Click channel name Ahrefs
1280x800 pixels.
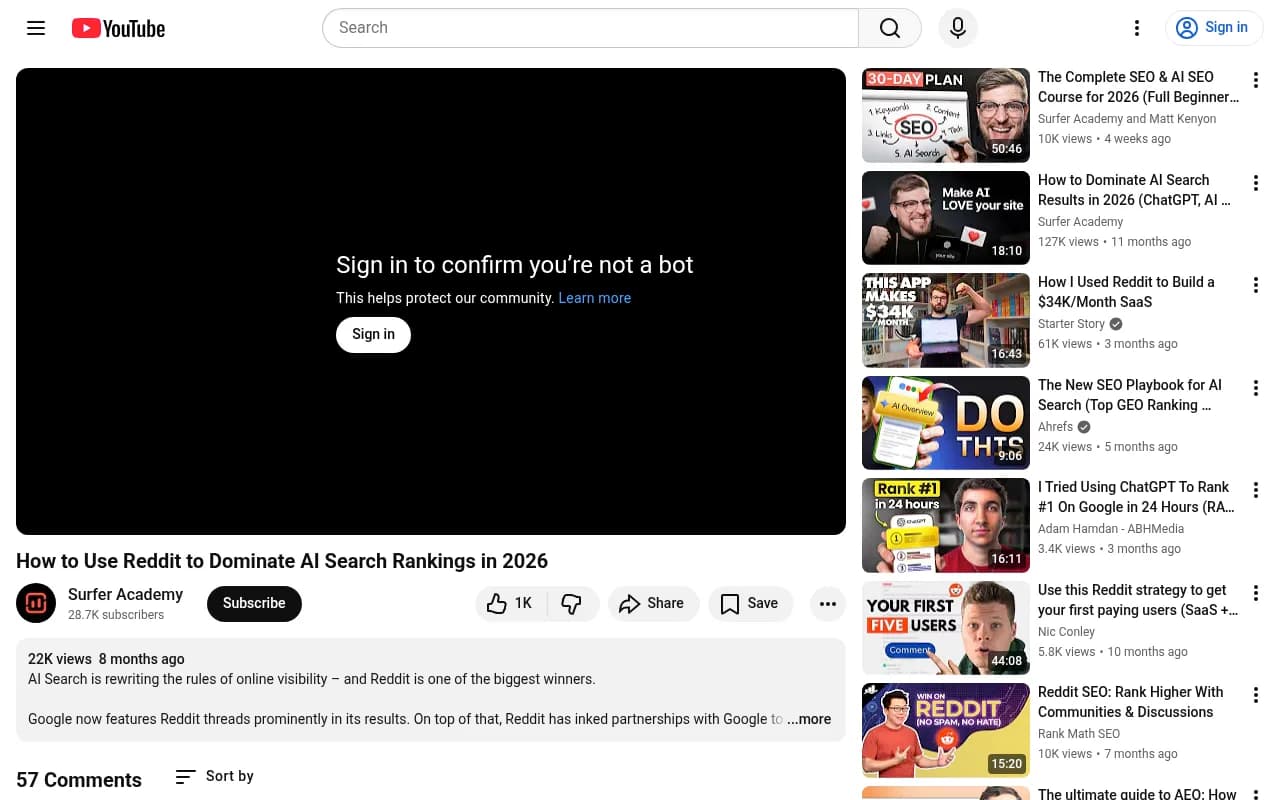click(1055, 427)
